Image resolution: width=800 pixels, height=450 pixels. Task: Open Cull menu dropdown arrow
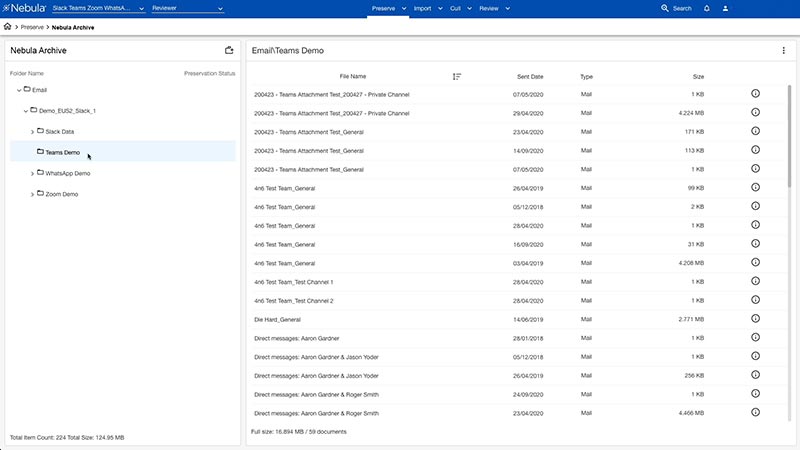pyautogui.click(x=469, y=9)
